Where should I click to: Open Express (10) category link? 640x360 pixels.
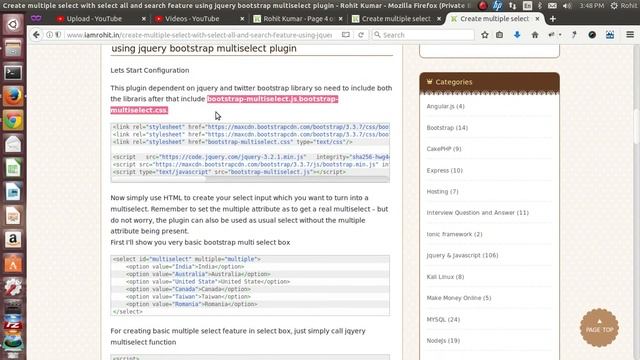click(x=444, y=170)
